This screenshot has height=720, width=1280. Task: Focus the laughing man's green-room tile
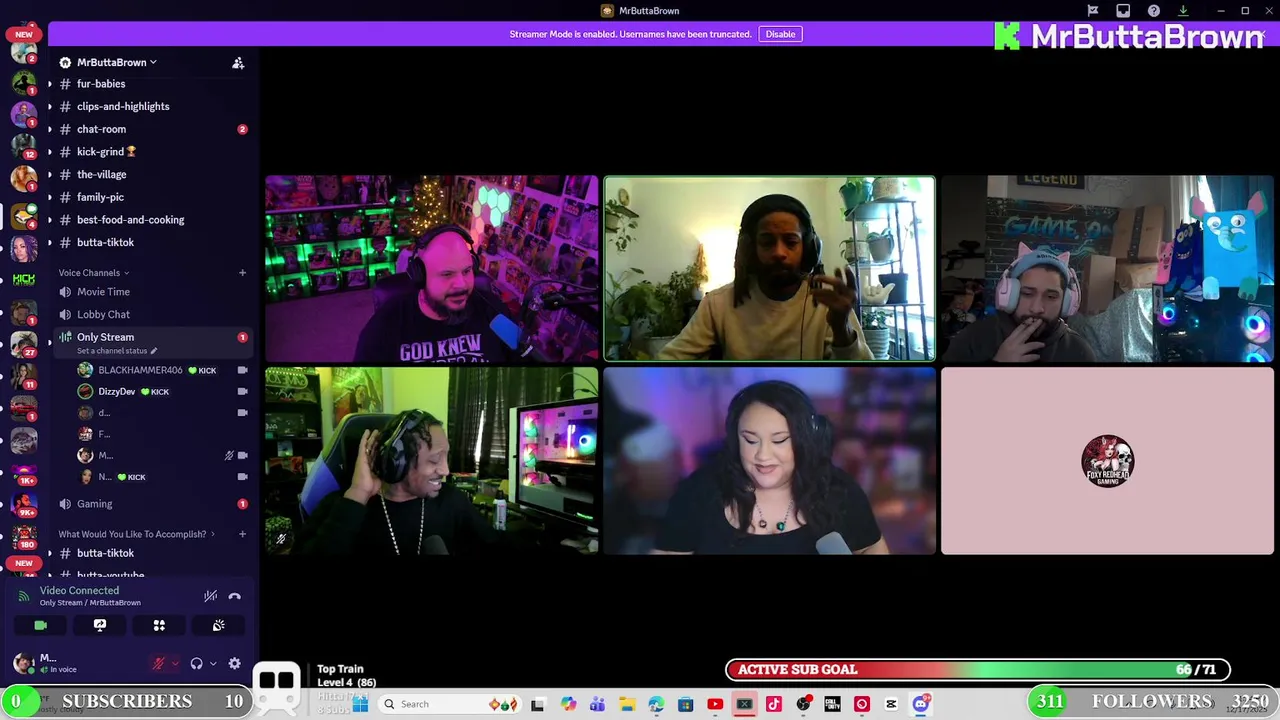432,461
